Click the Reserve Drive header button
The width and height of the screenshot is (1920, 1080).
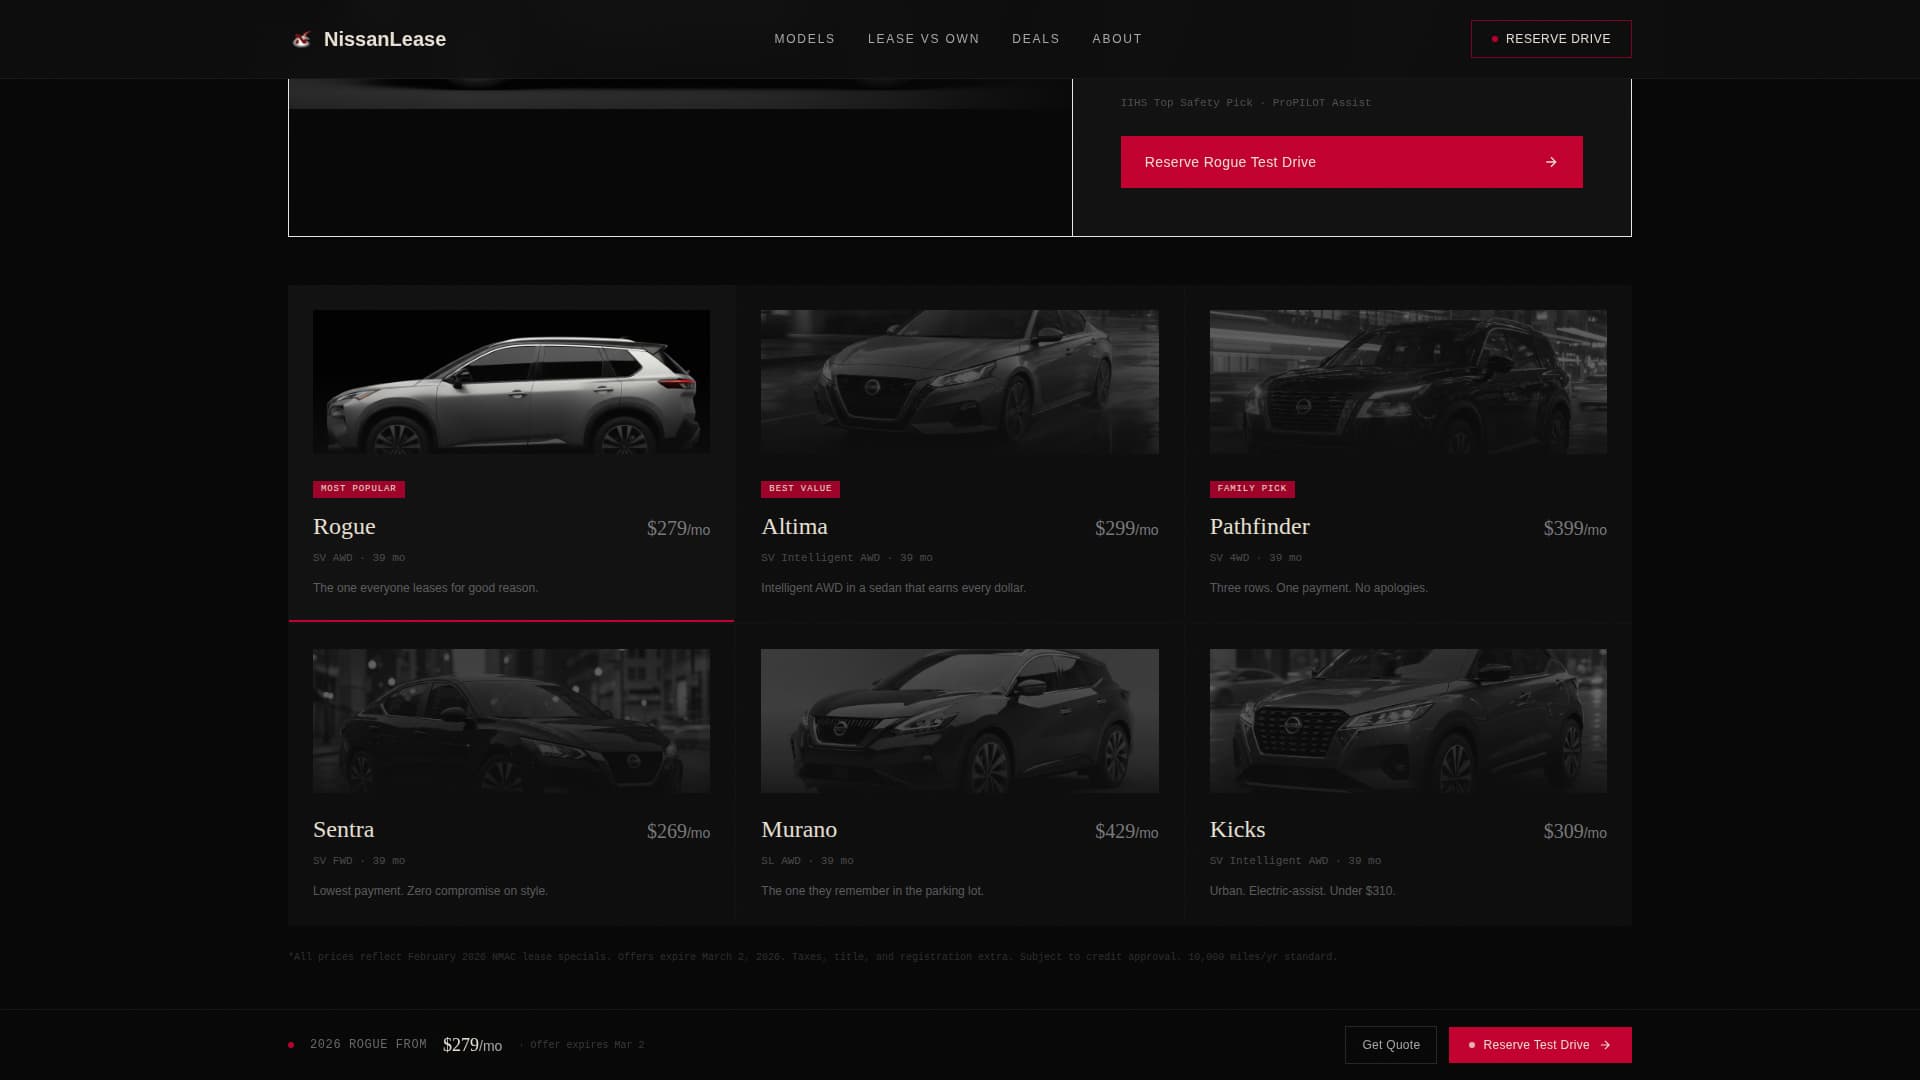pyautogui.click(x=1551, y=39)
